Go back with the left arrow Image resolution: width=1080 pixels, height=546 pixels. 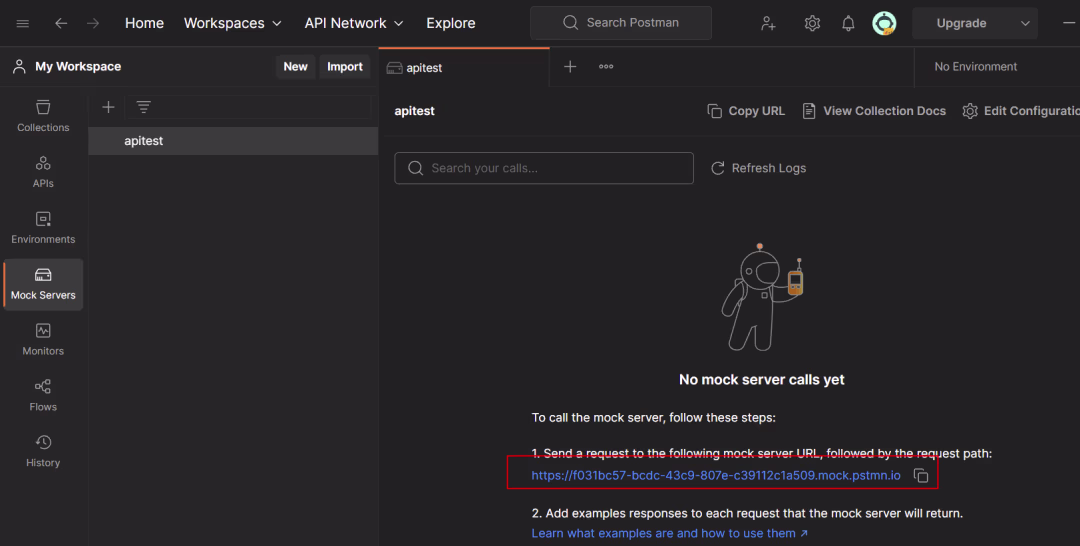[61, 23]
